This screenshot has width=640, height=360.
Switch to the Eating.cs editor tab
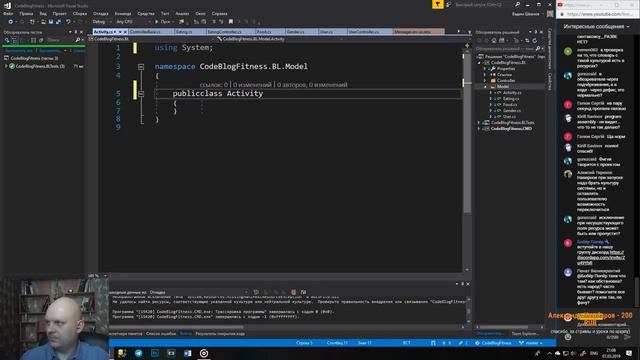(x=190, y=31)
